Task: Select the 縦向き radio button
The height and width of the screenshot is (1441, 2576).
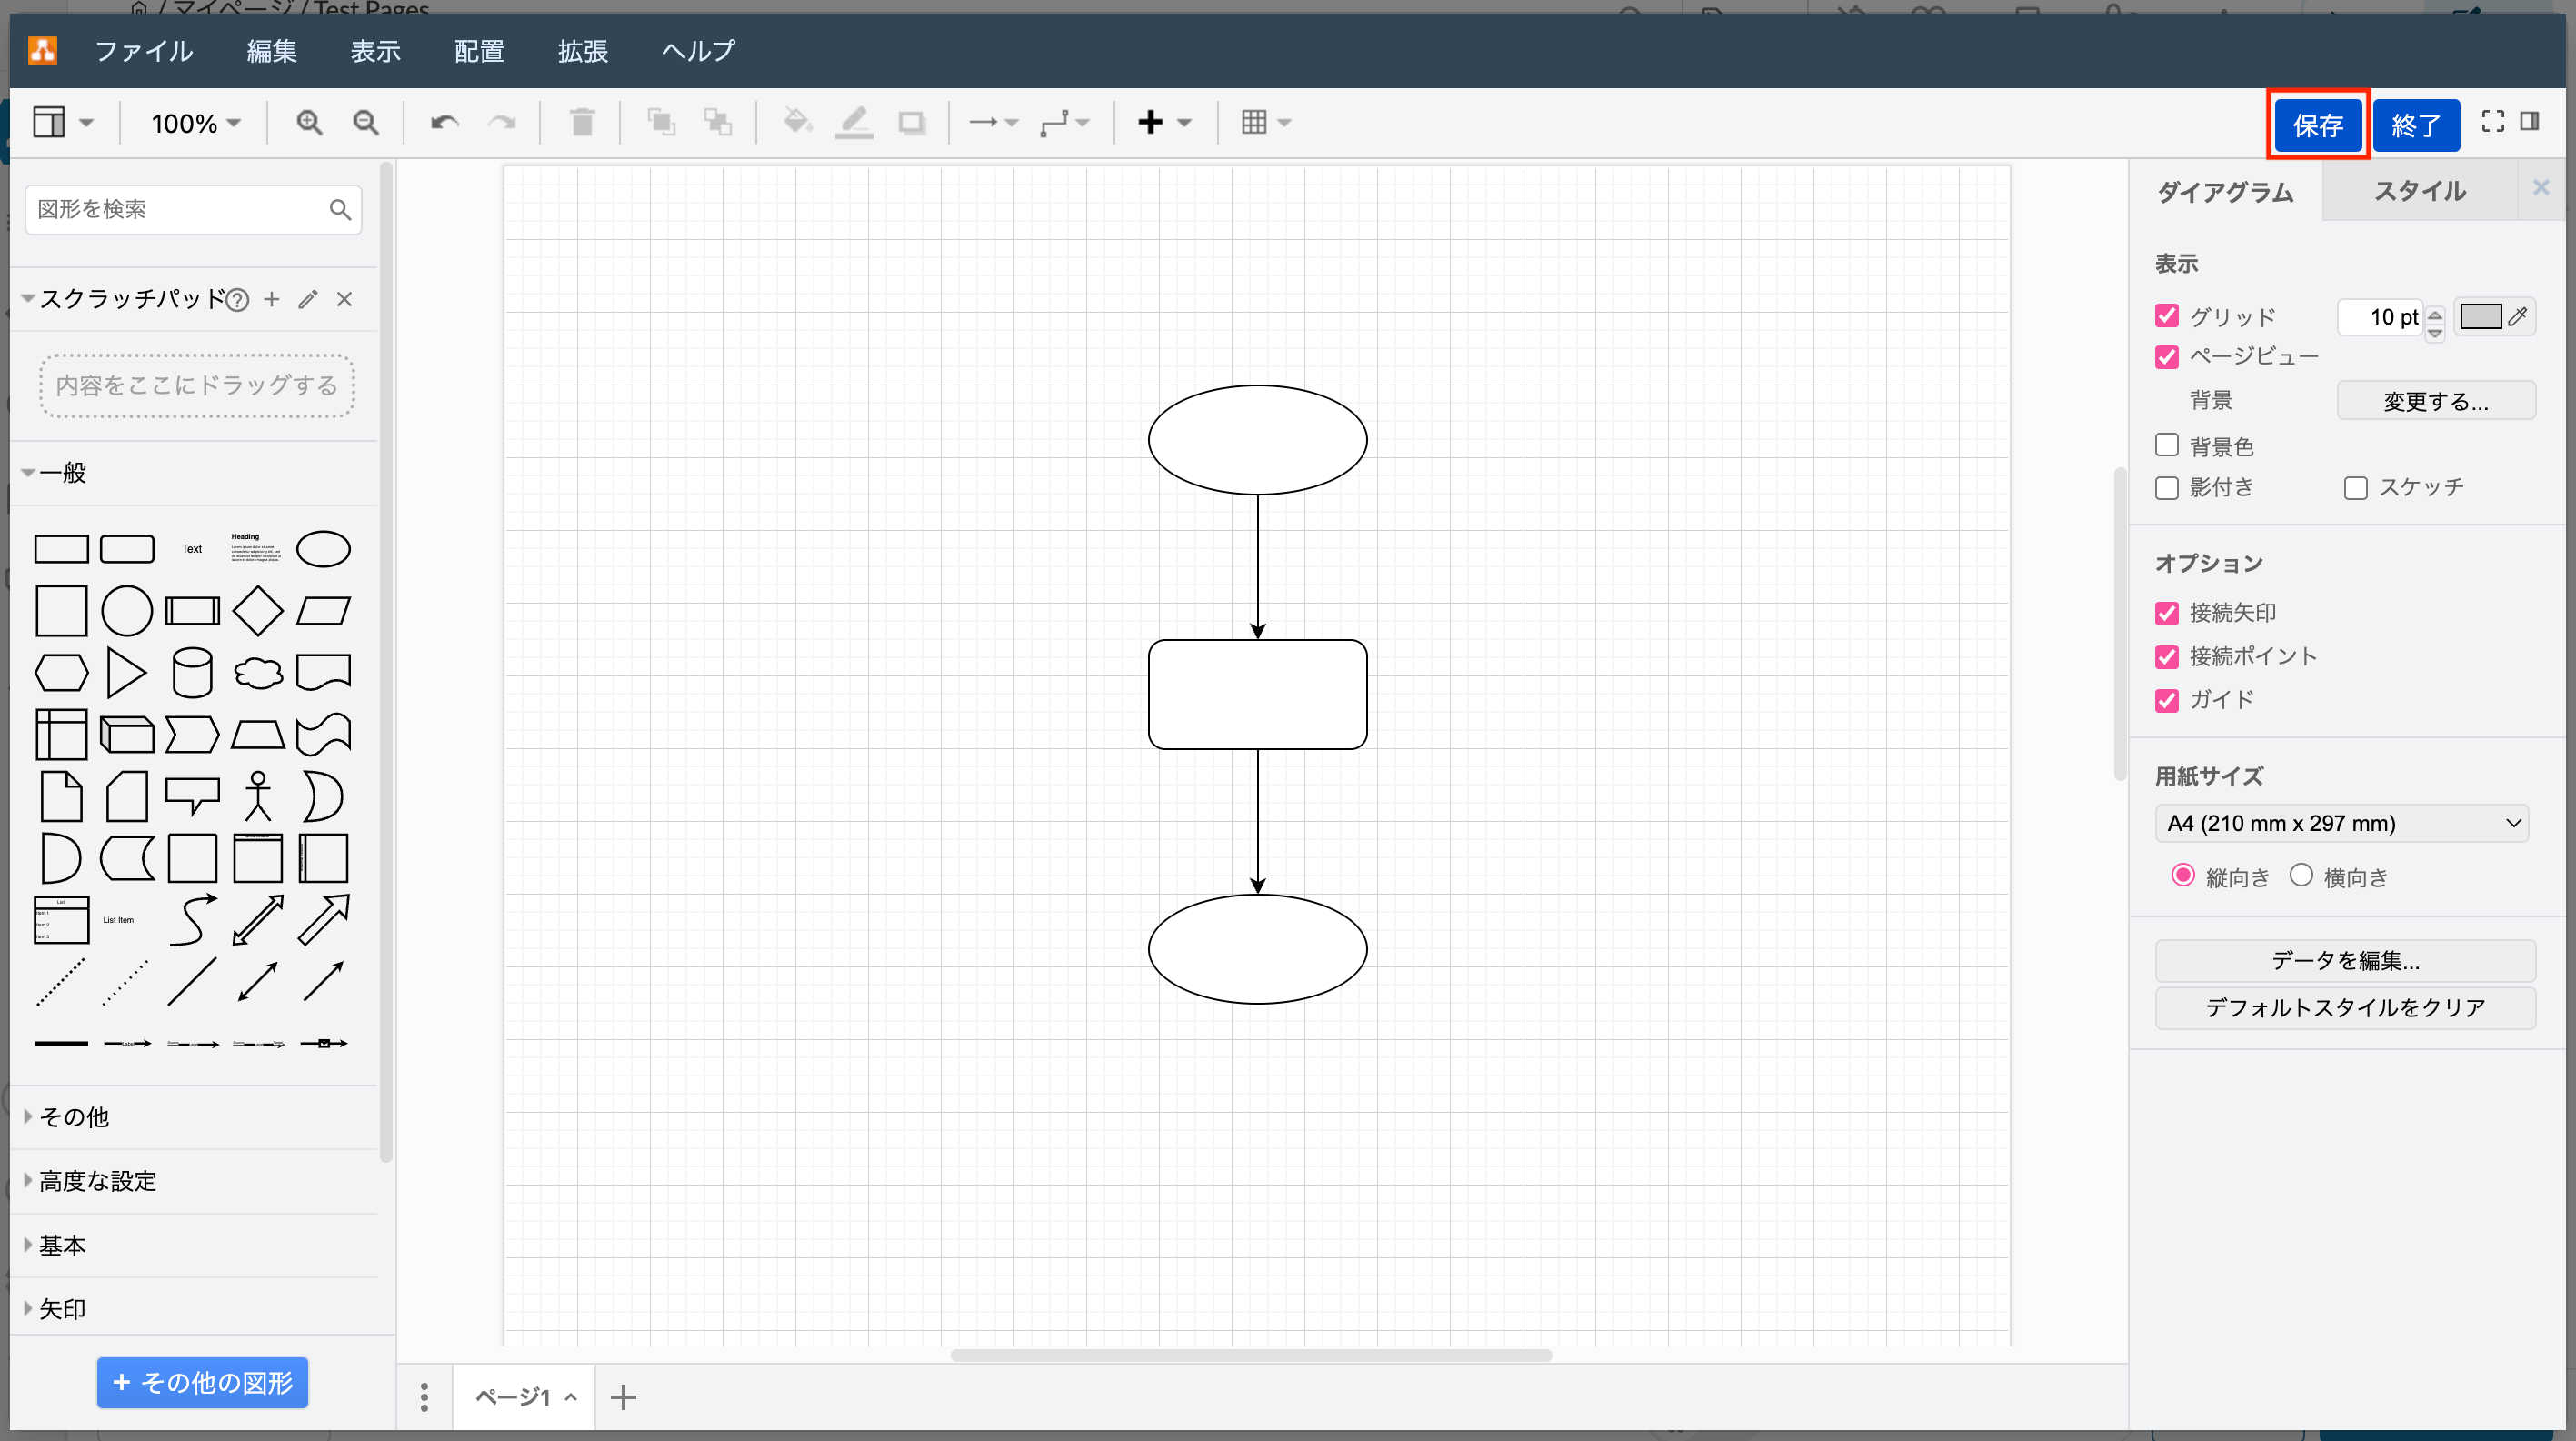Action: 2183,875
